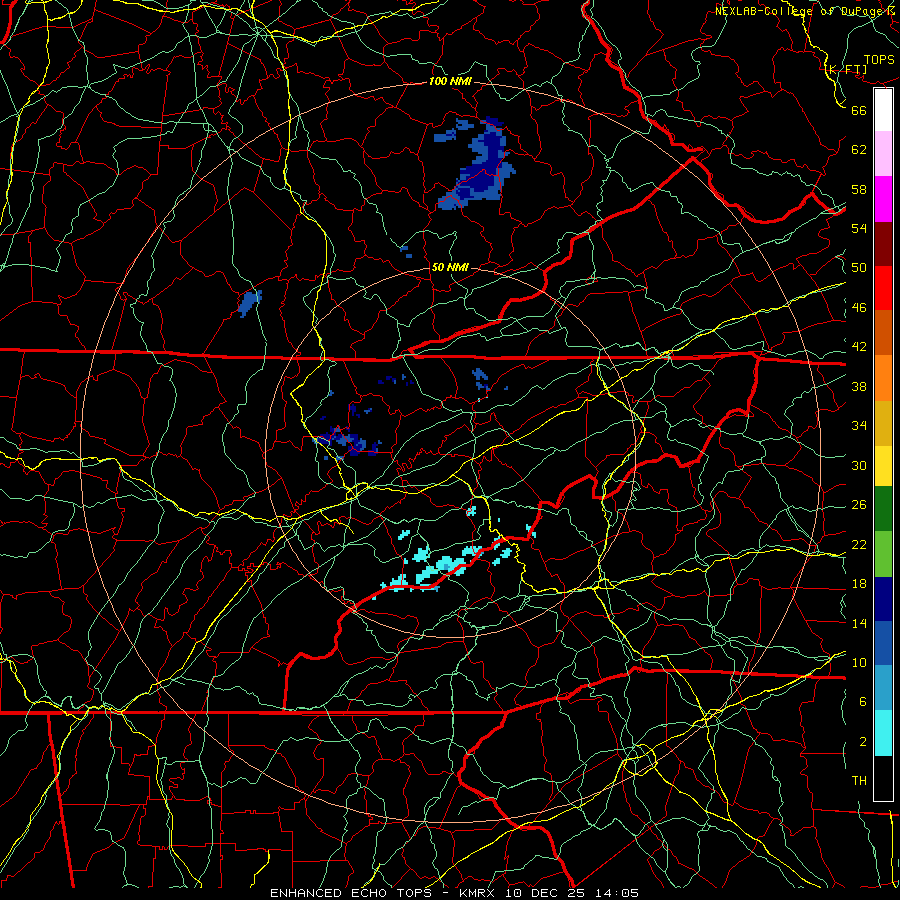
Task: Click the "58" legend value
Action: [859, 189]
